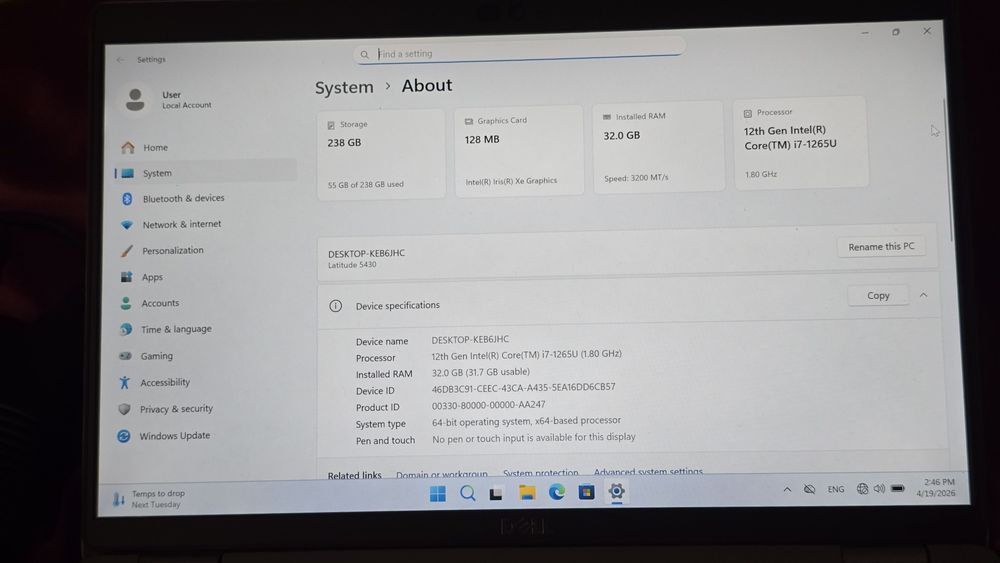Click the settings page vertical scrollbar
1000x563 pixels.
point(948,170)
